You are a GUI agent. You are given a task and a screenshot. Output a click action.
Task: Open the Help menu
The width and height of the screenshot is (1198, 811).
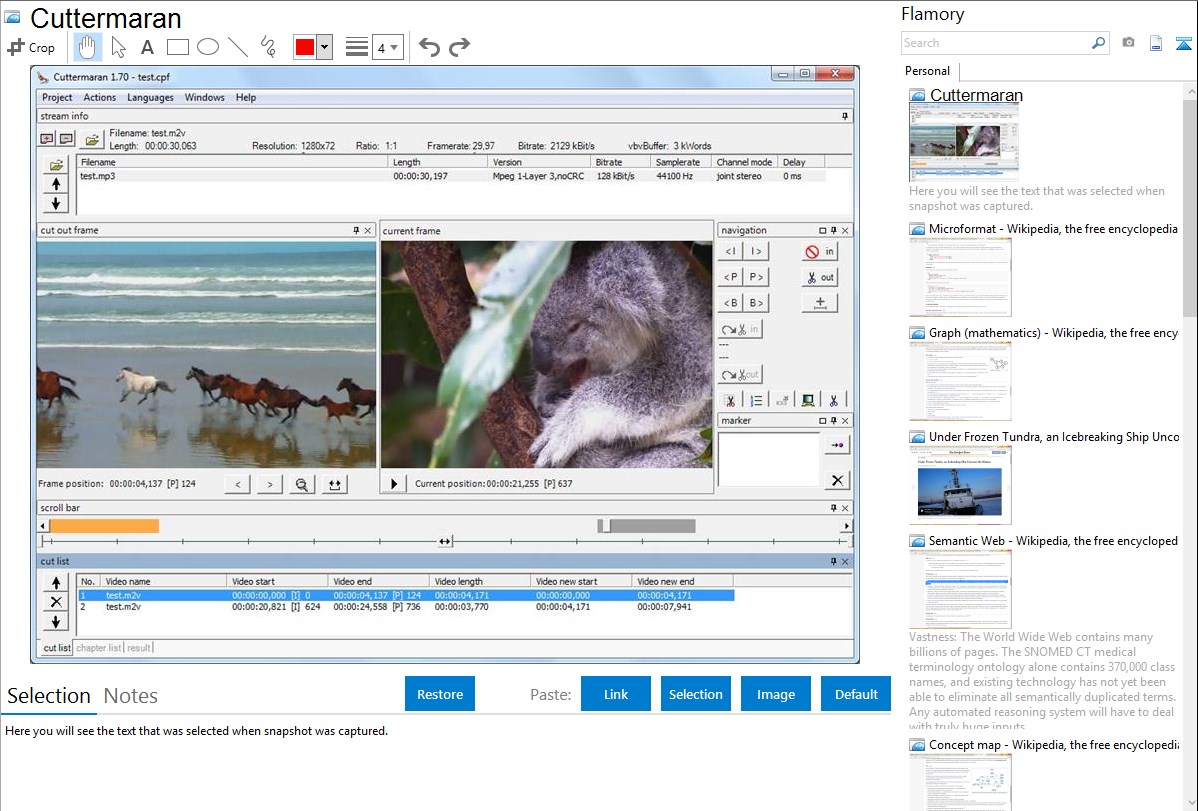[246, 97]
